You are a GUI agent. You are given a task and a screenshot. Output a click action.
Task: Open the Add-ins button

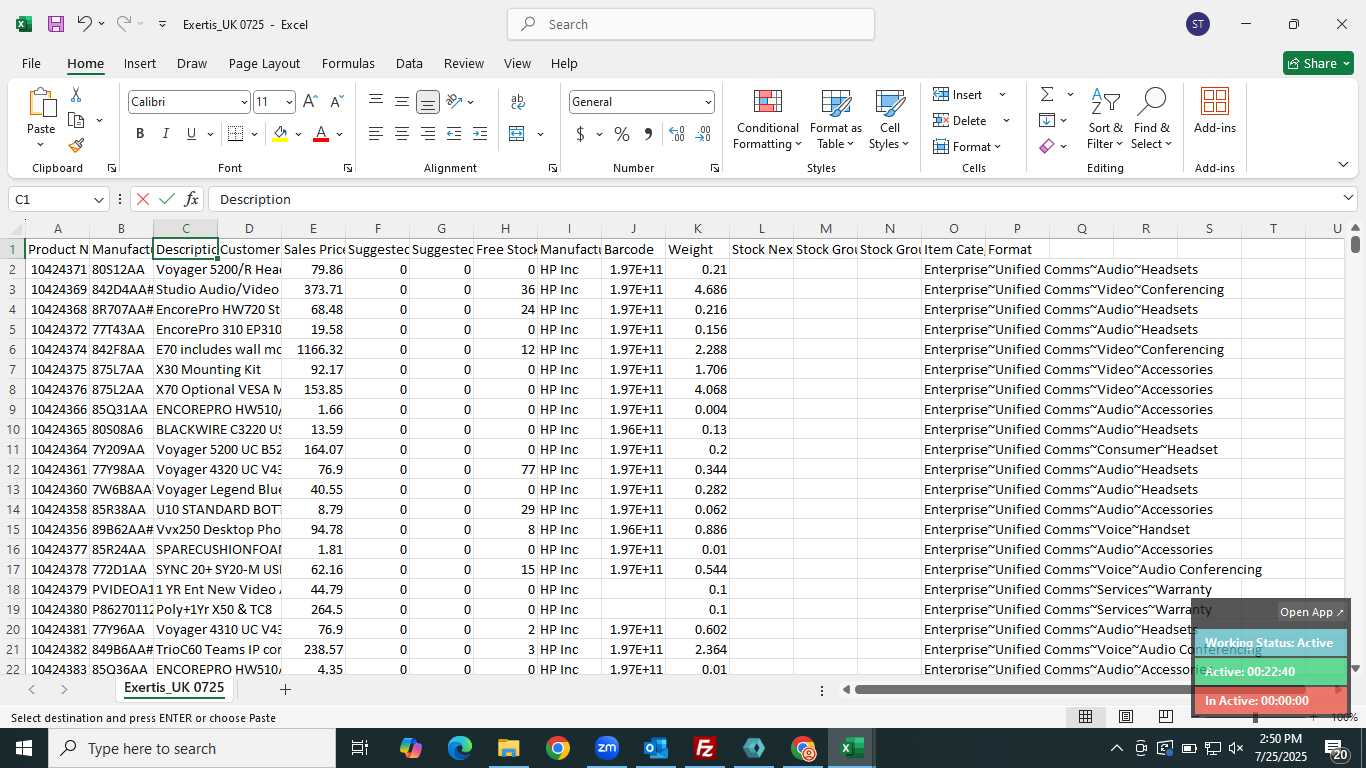tap(1215, 112)
